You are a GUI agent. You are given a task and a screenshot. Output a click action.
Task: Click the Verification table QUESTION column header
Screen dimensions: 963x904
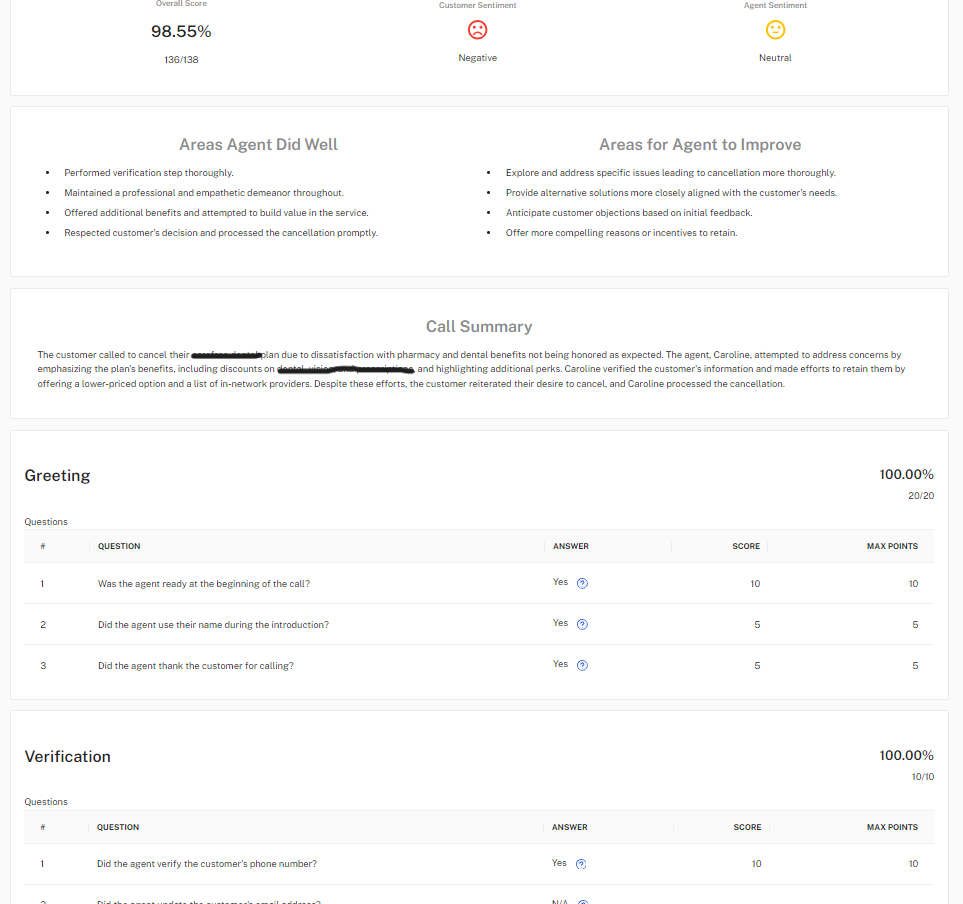(118, 827)
